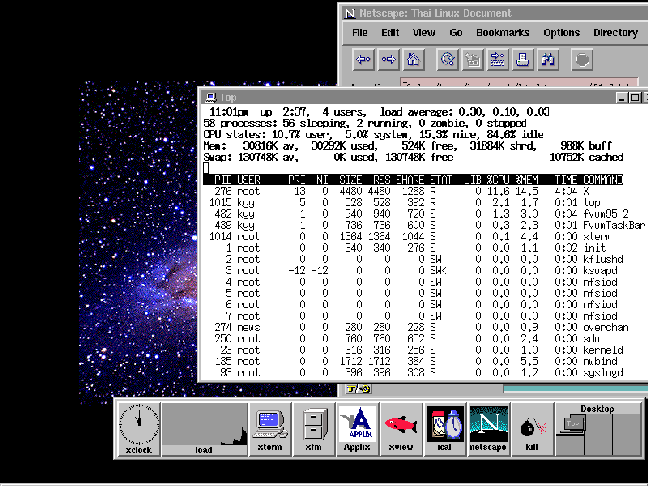Click Netscape's Forward arrow button

pyautogui.click(x=388, y=60)
